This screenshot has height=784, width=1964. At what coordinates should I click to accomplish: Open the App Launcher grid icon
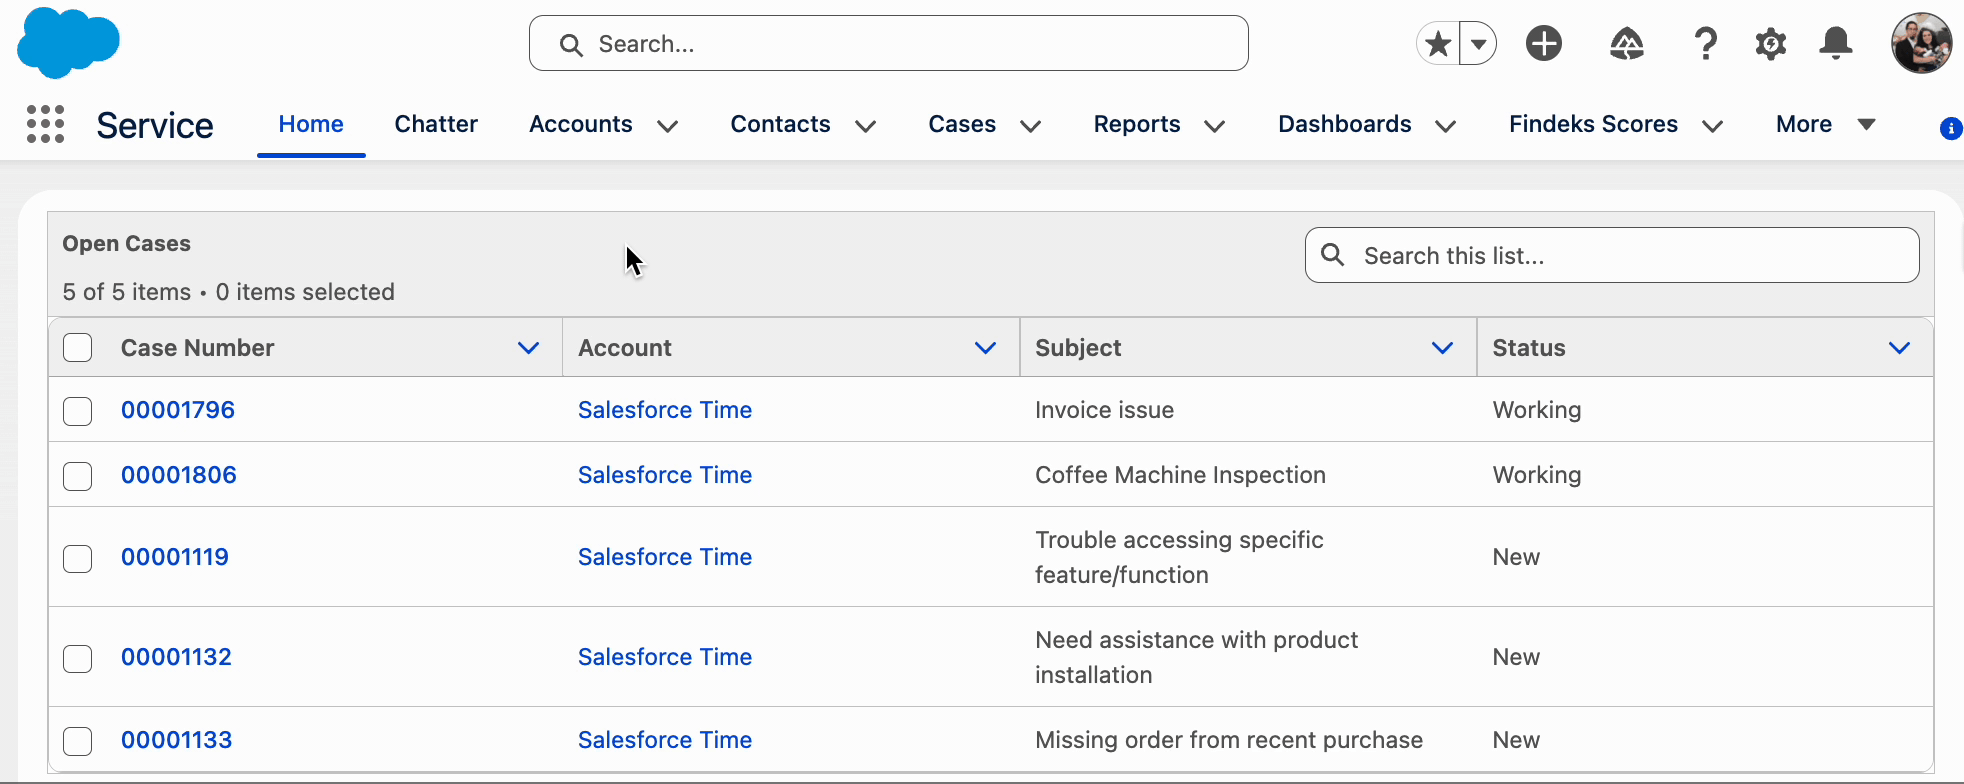(x=45, y=124)
